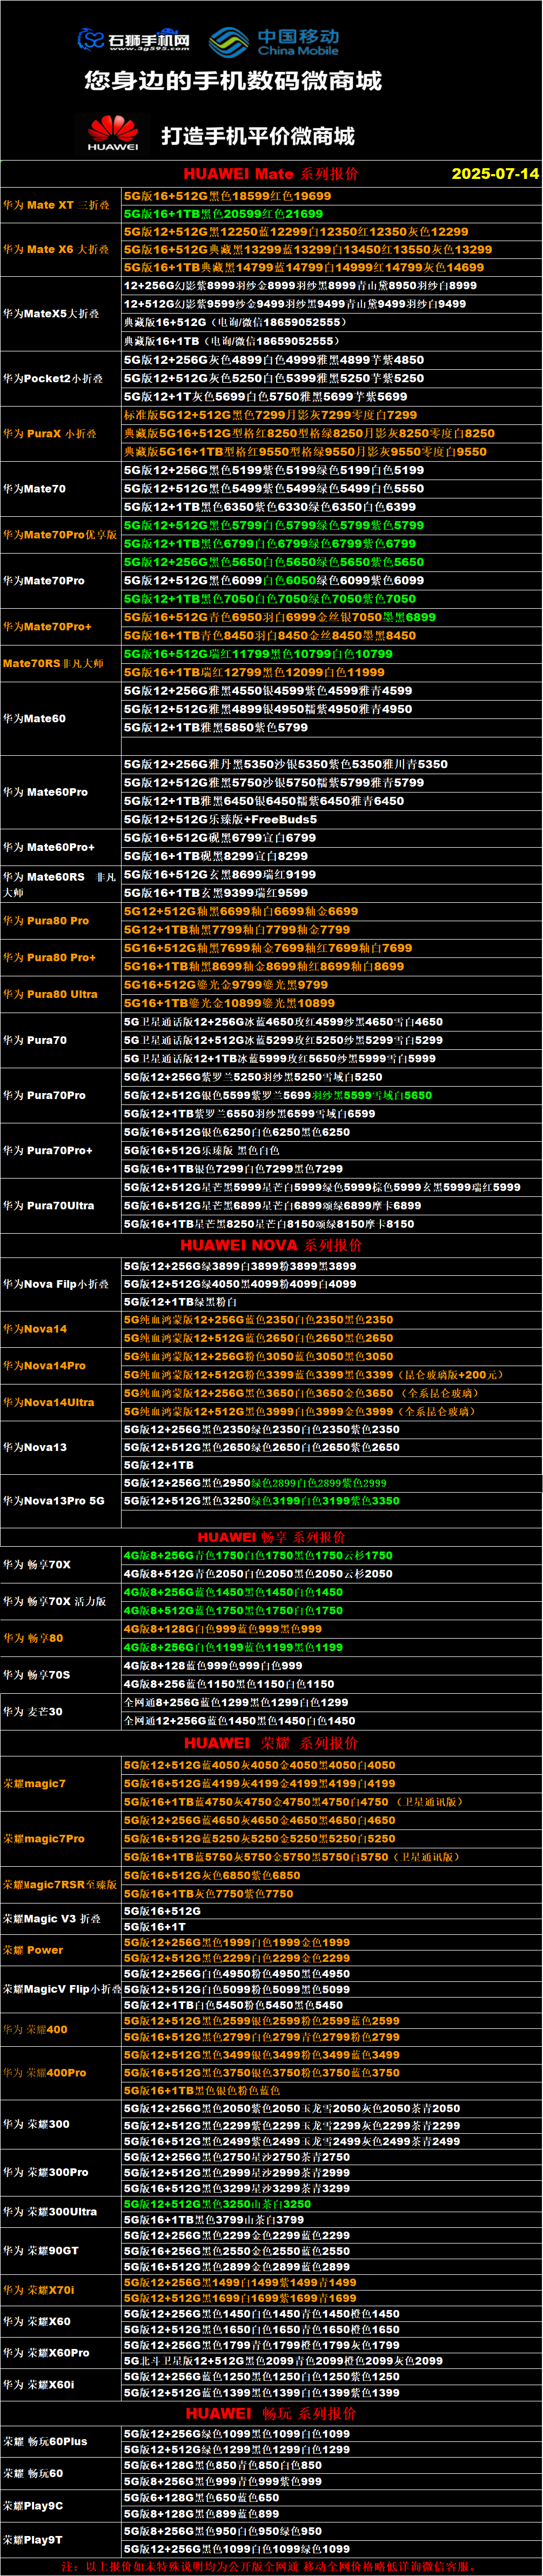Select the 华为 PuraX 小折叠 row label
The width and height of the screenshot is (543, 2576).
[x=50, y=434]
